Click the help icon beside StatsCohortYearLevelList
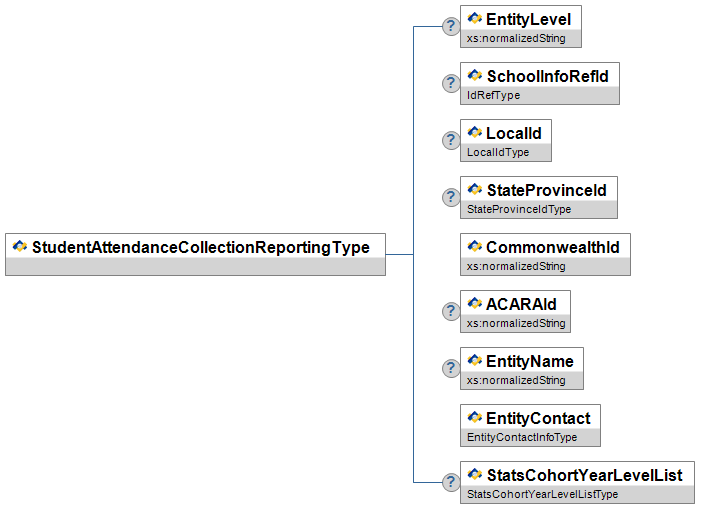Screen dimensions: 717x508 coord(451,482)
